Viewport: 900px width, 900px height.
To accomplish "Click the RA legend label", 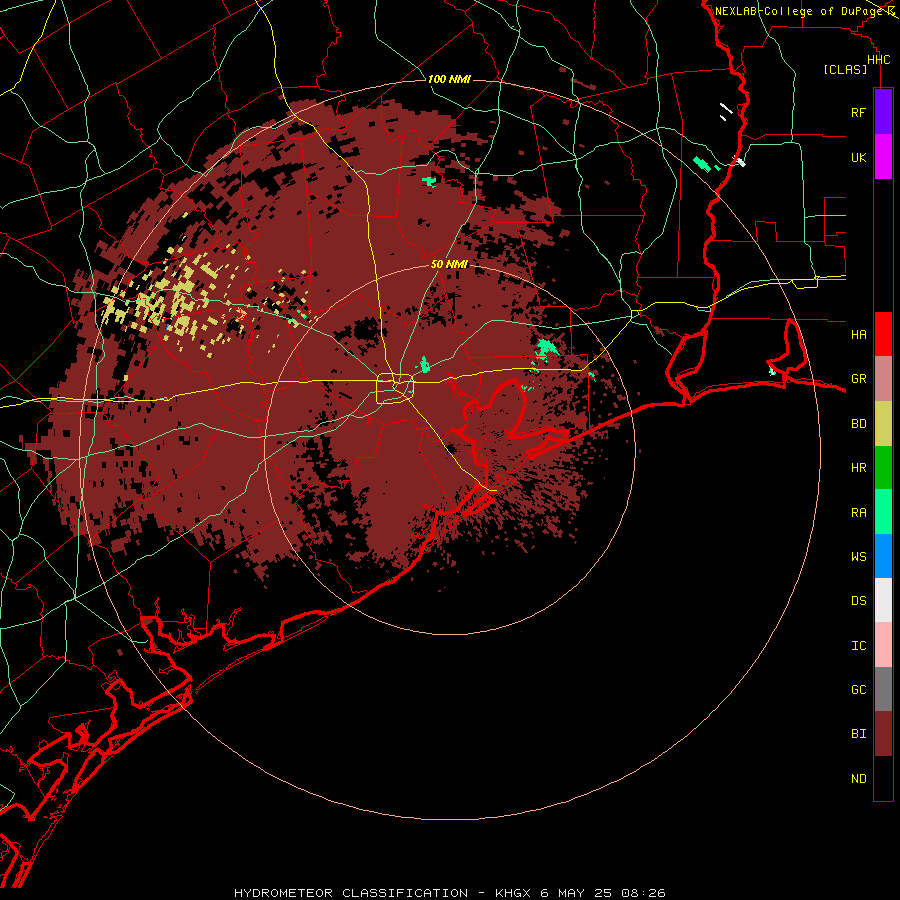I will [858, 513].
